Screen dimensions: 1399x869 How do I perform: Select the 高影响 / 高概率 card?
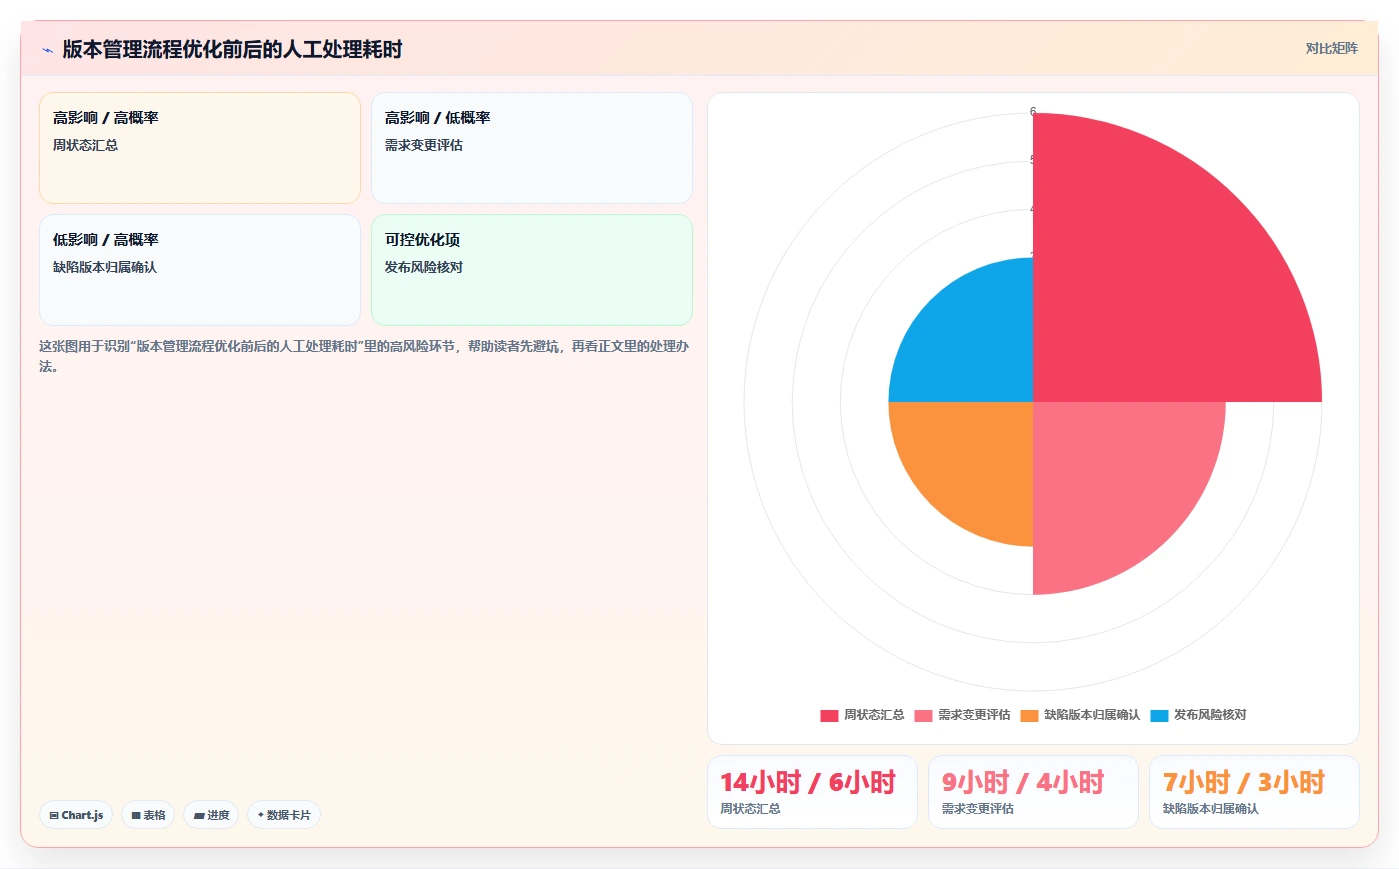(200, 148)
